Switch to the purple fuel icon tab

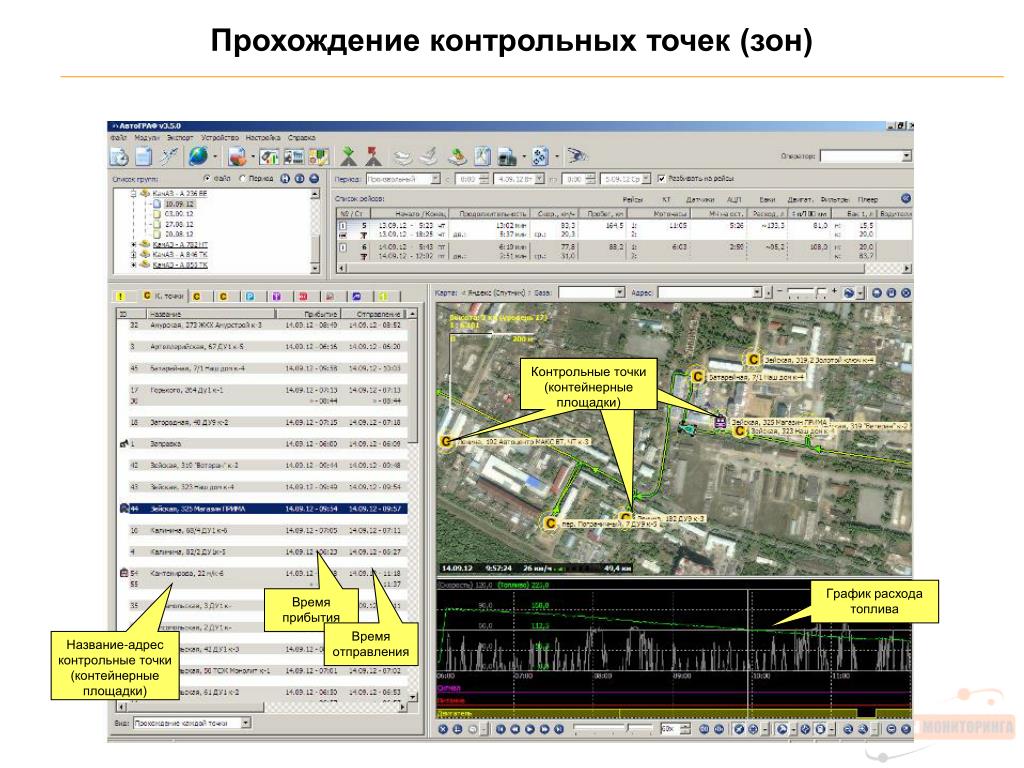[277, 296]
